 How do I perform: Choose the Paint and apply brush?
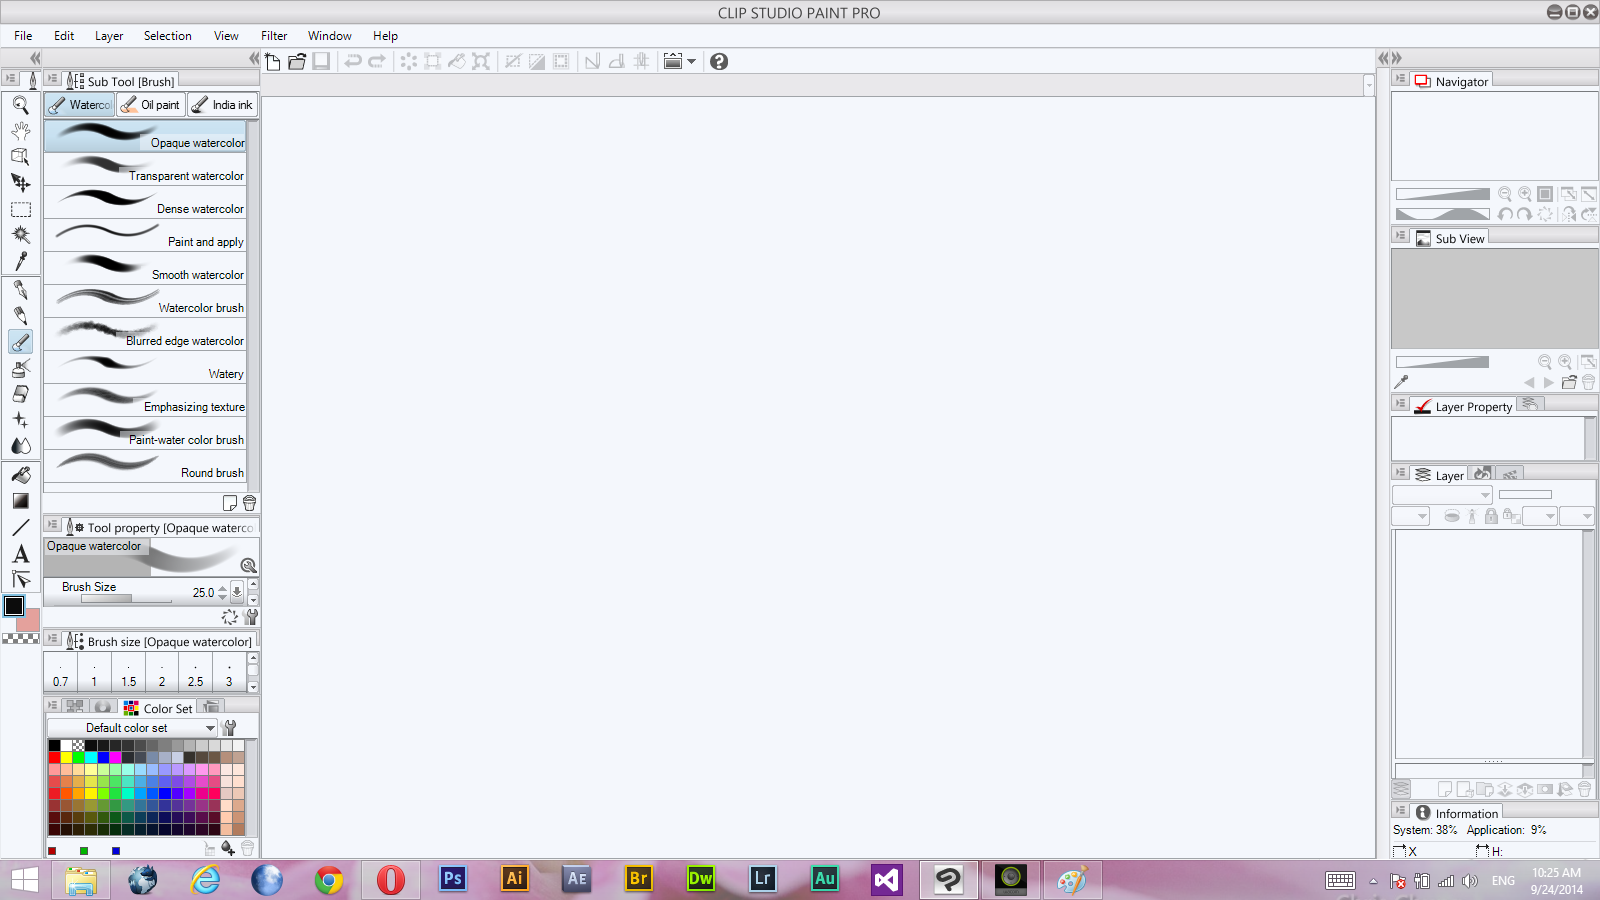pos(145,235)
